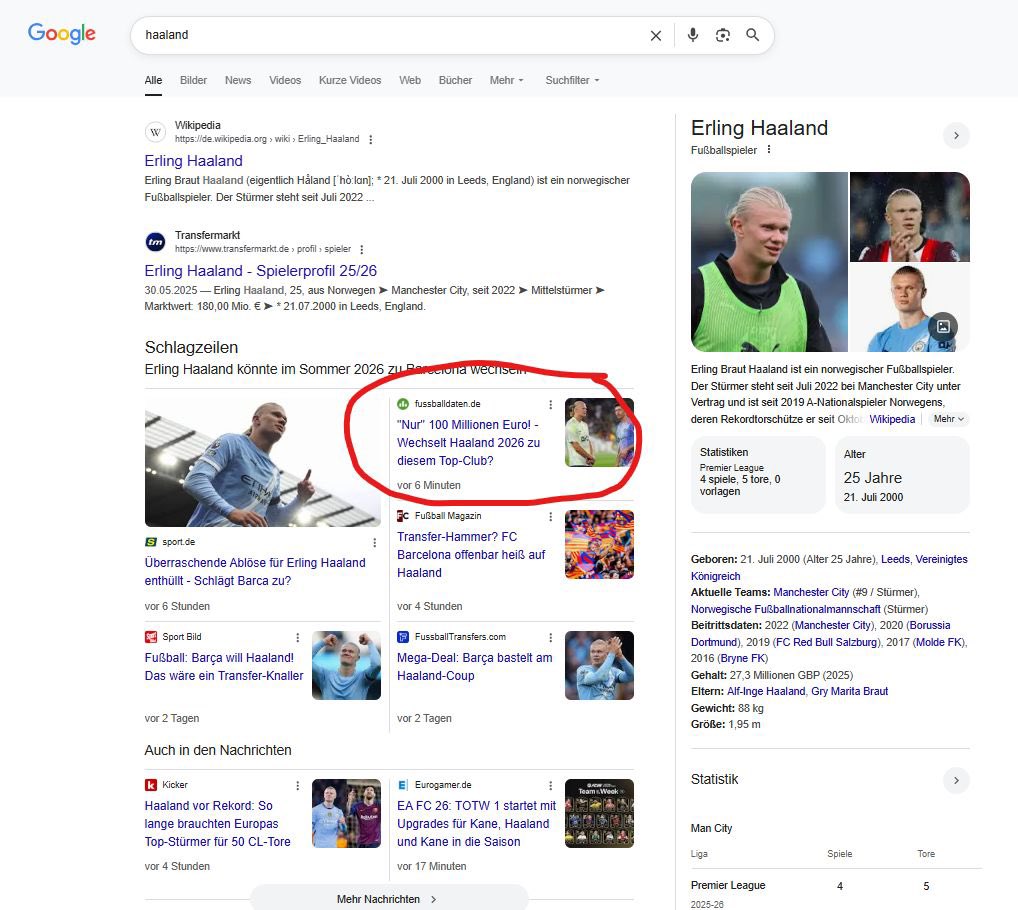Expand Erling Haaland panel with arrow button
The height and width of the screenshot is (910, 1018).
point(956,136)
